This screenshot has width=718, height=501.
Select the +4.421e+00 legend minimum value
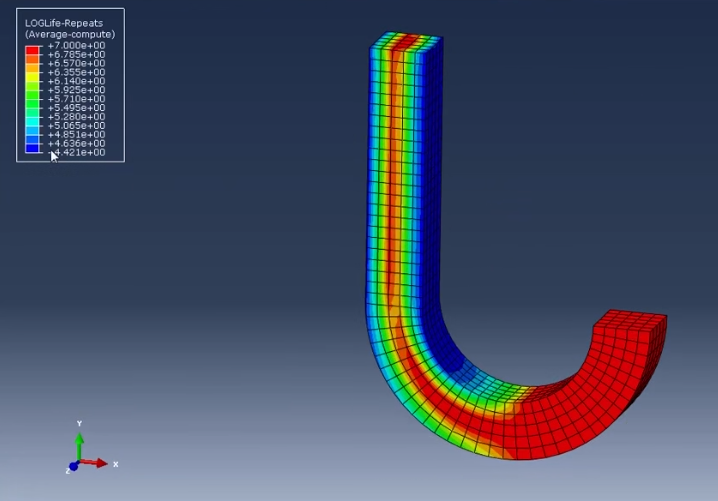(76, 152)
